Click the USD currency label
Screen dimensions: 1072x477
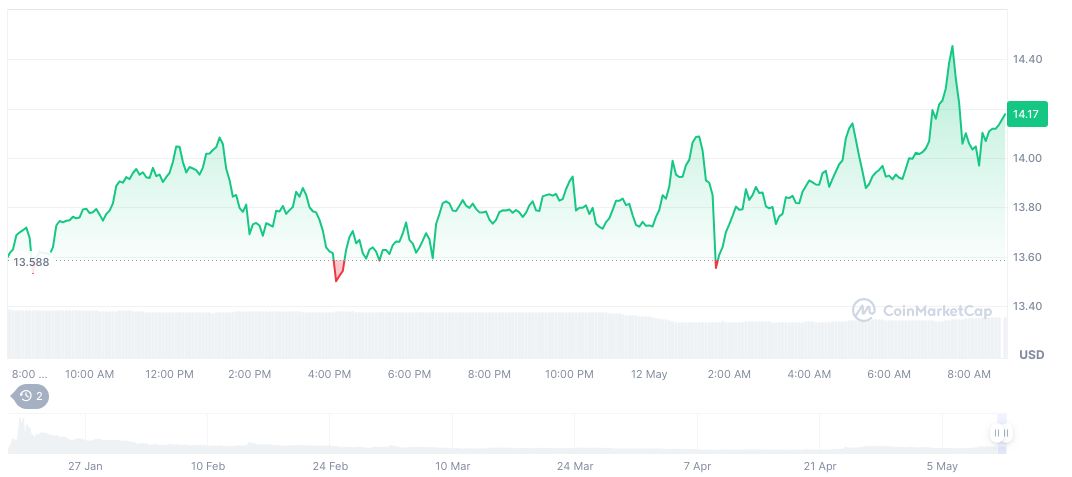coord(1031,355)
